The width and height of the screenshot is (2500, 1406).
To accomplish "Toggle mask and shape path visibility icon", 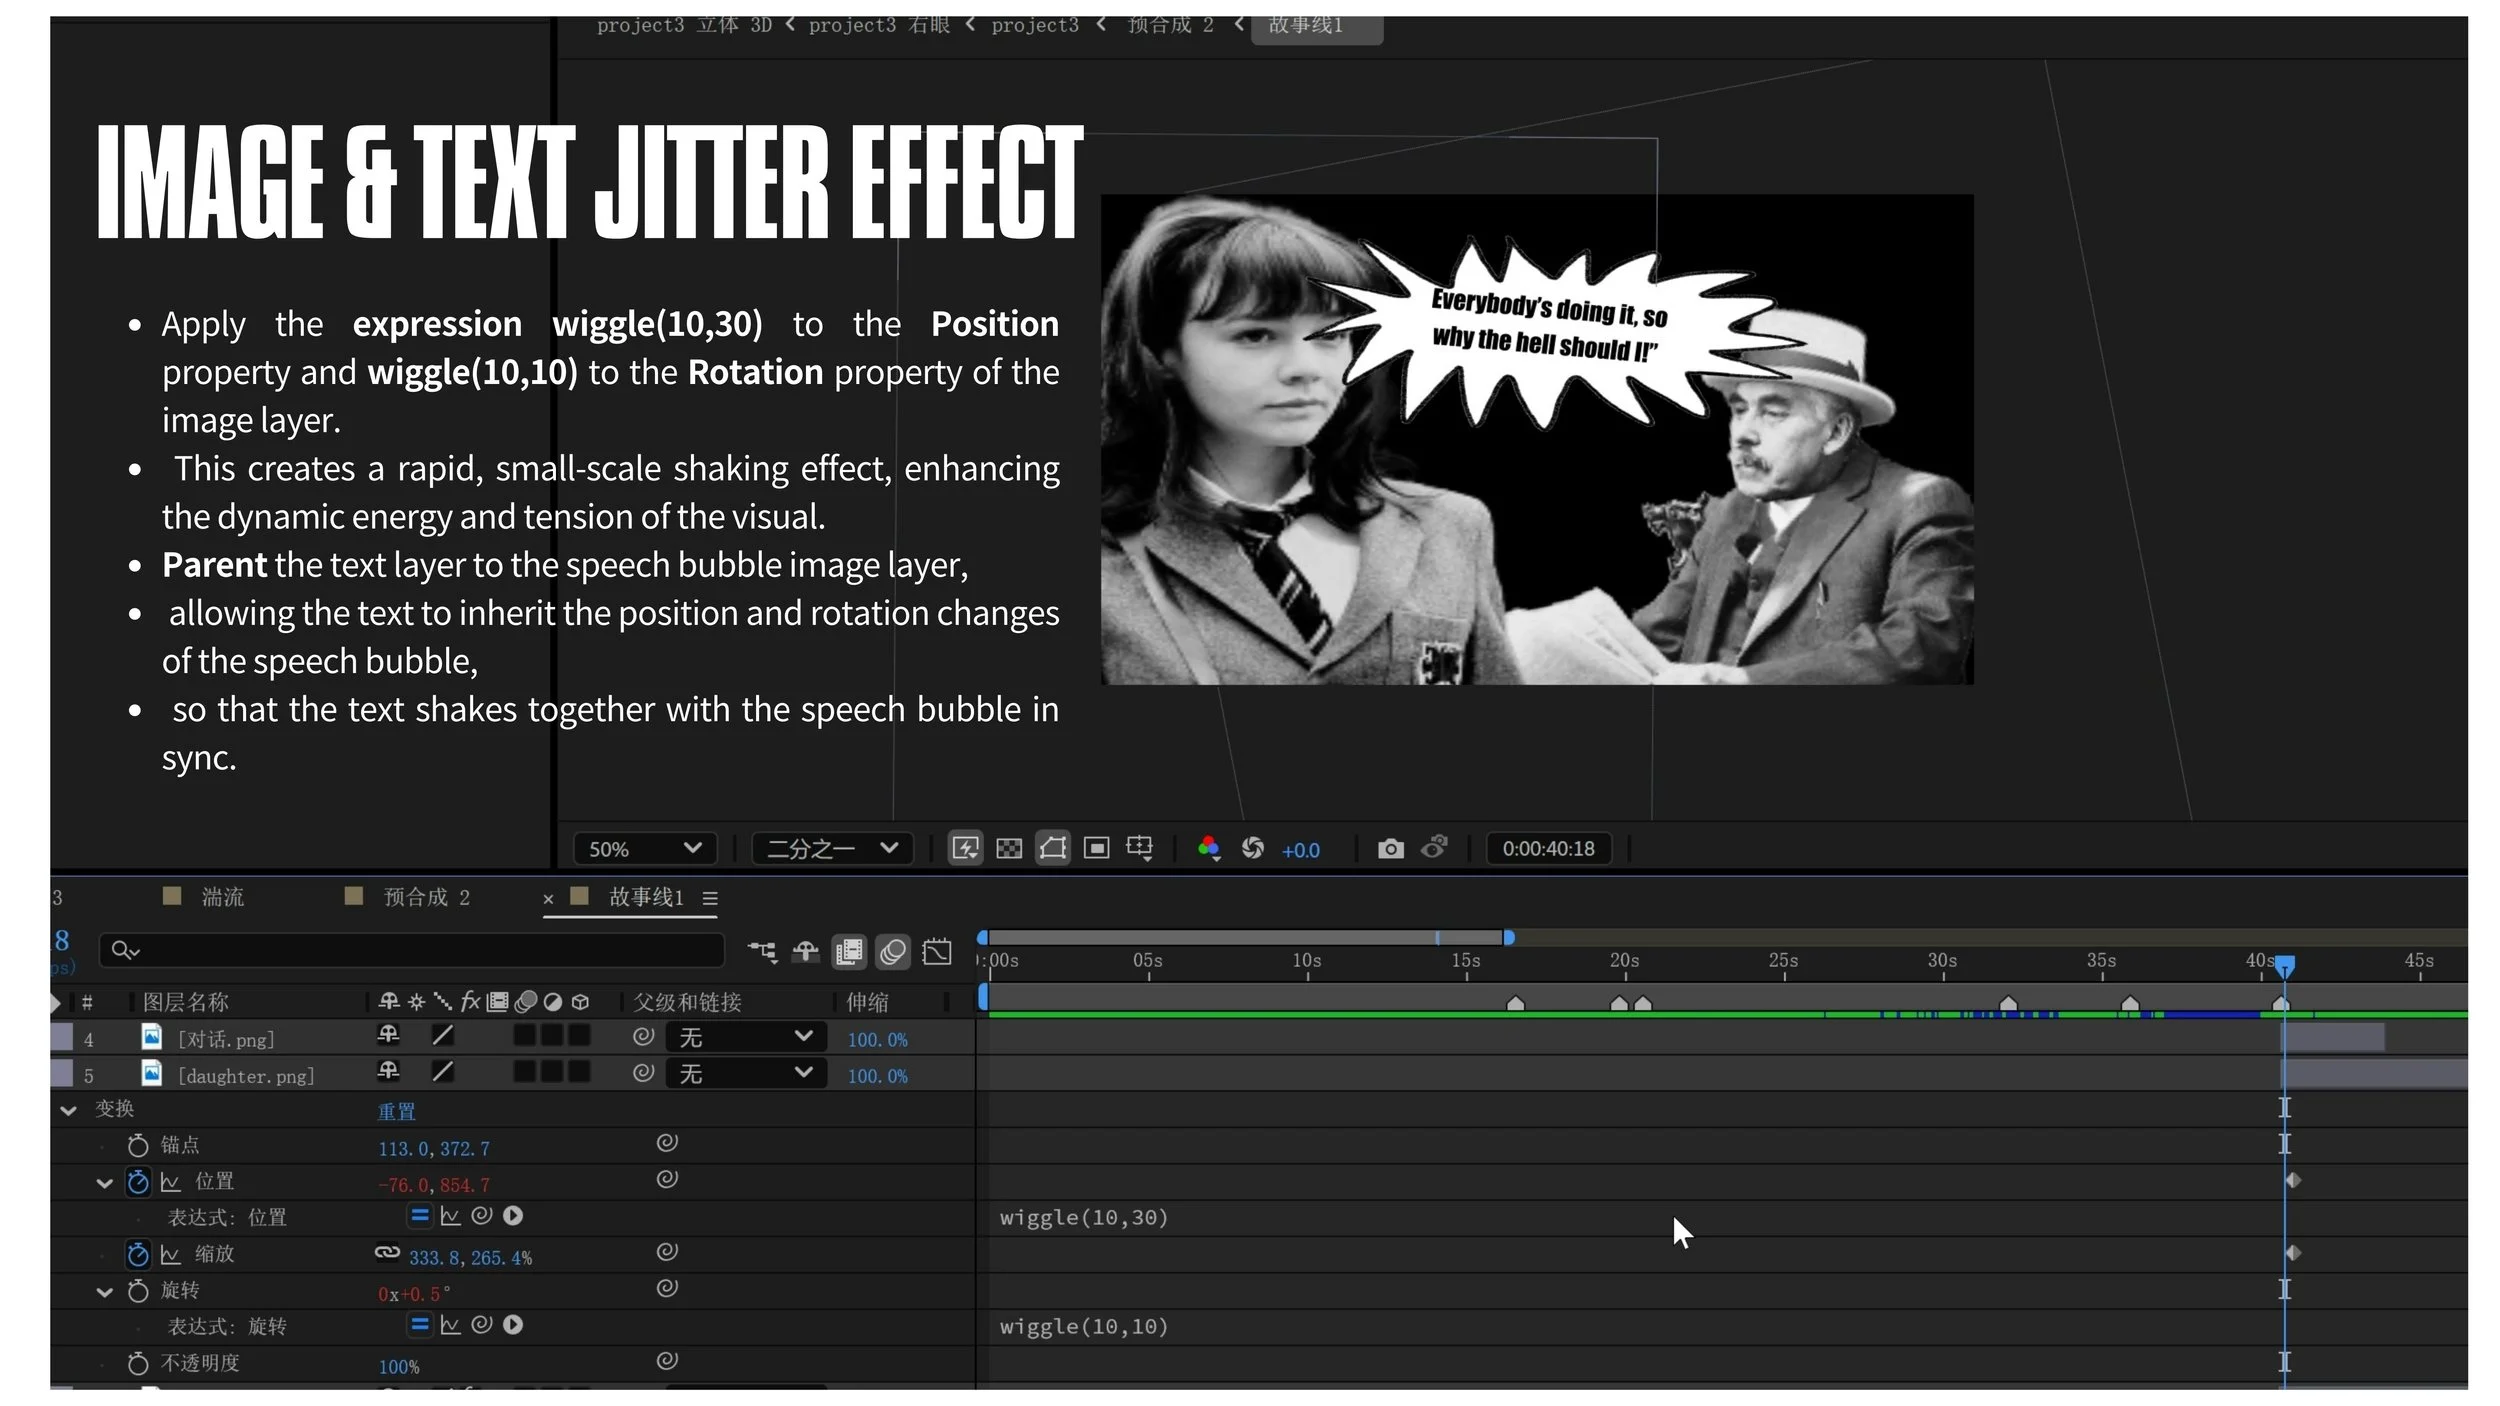I will pos(1053,849).
